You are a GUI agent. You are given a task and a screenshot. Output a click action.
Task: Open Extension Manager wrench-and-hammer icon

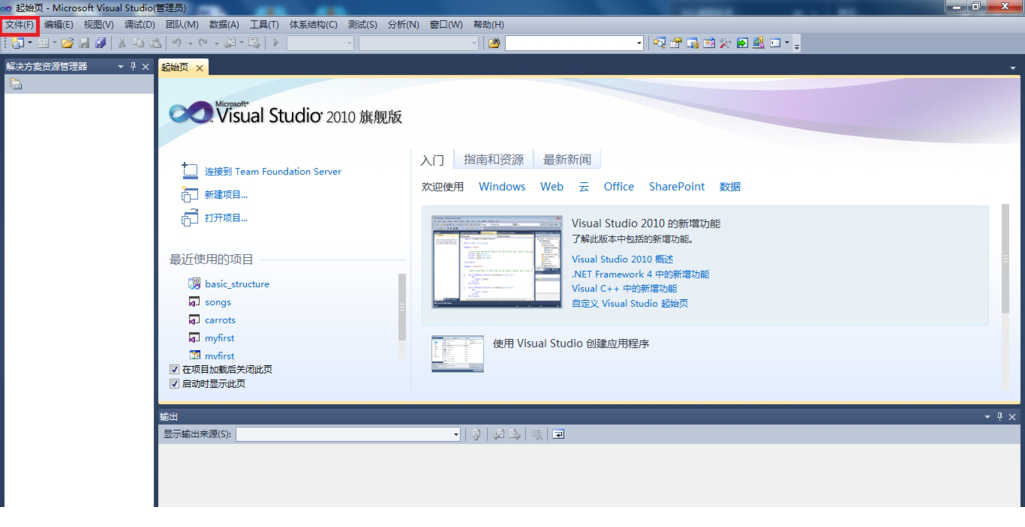click(x=726, y=43)
